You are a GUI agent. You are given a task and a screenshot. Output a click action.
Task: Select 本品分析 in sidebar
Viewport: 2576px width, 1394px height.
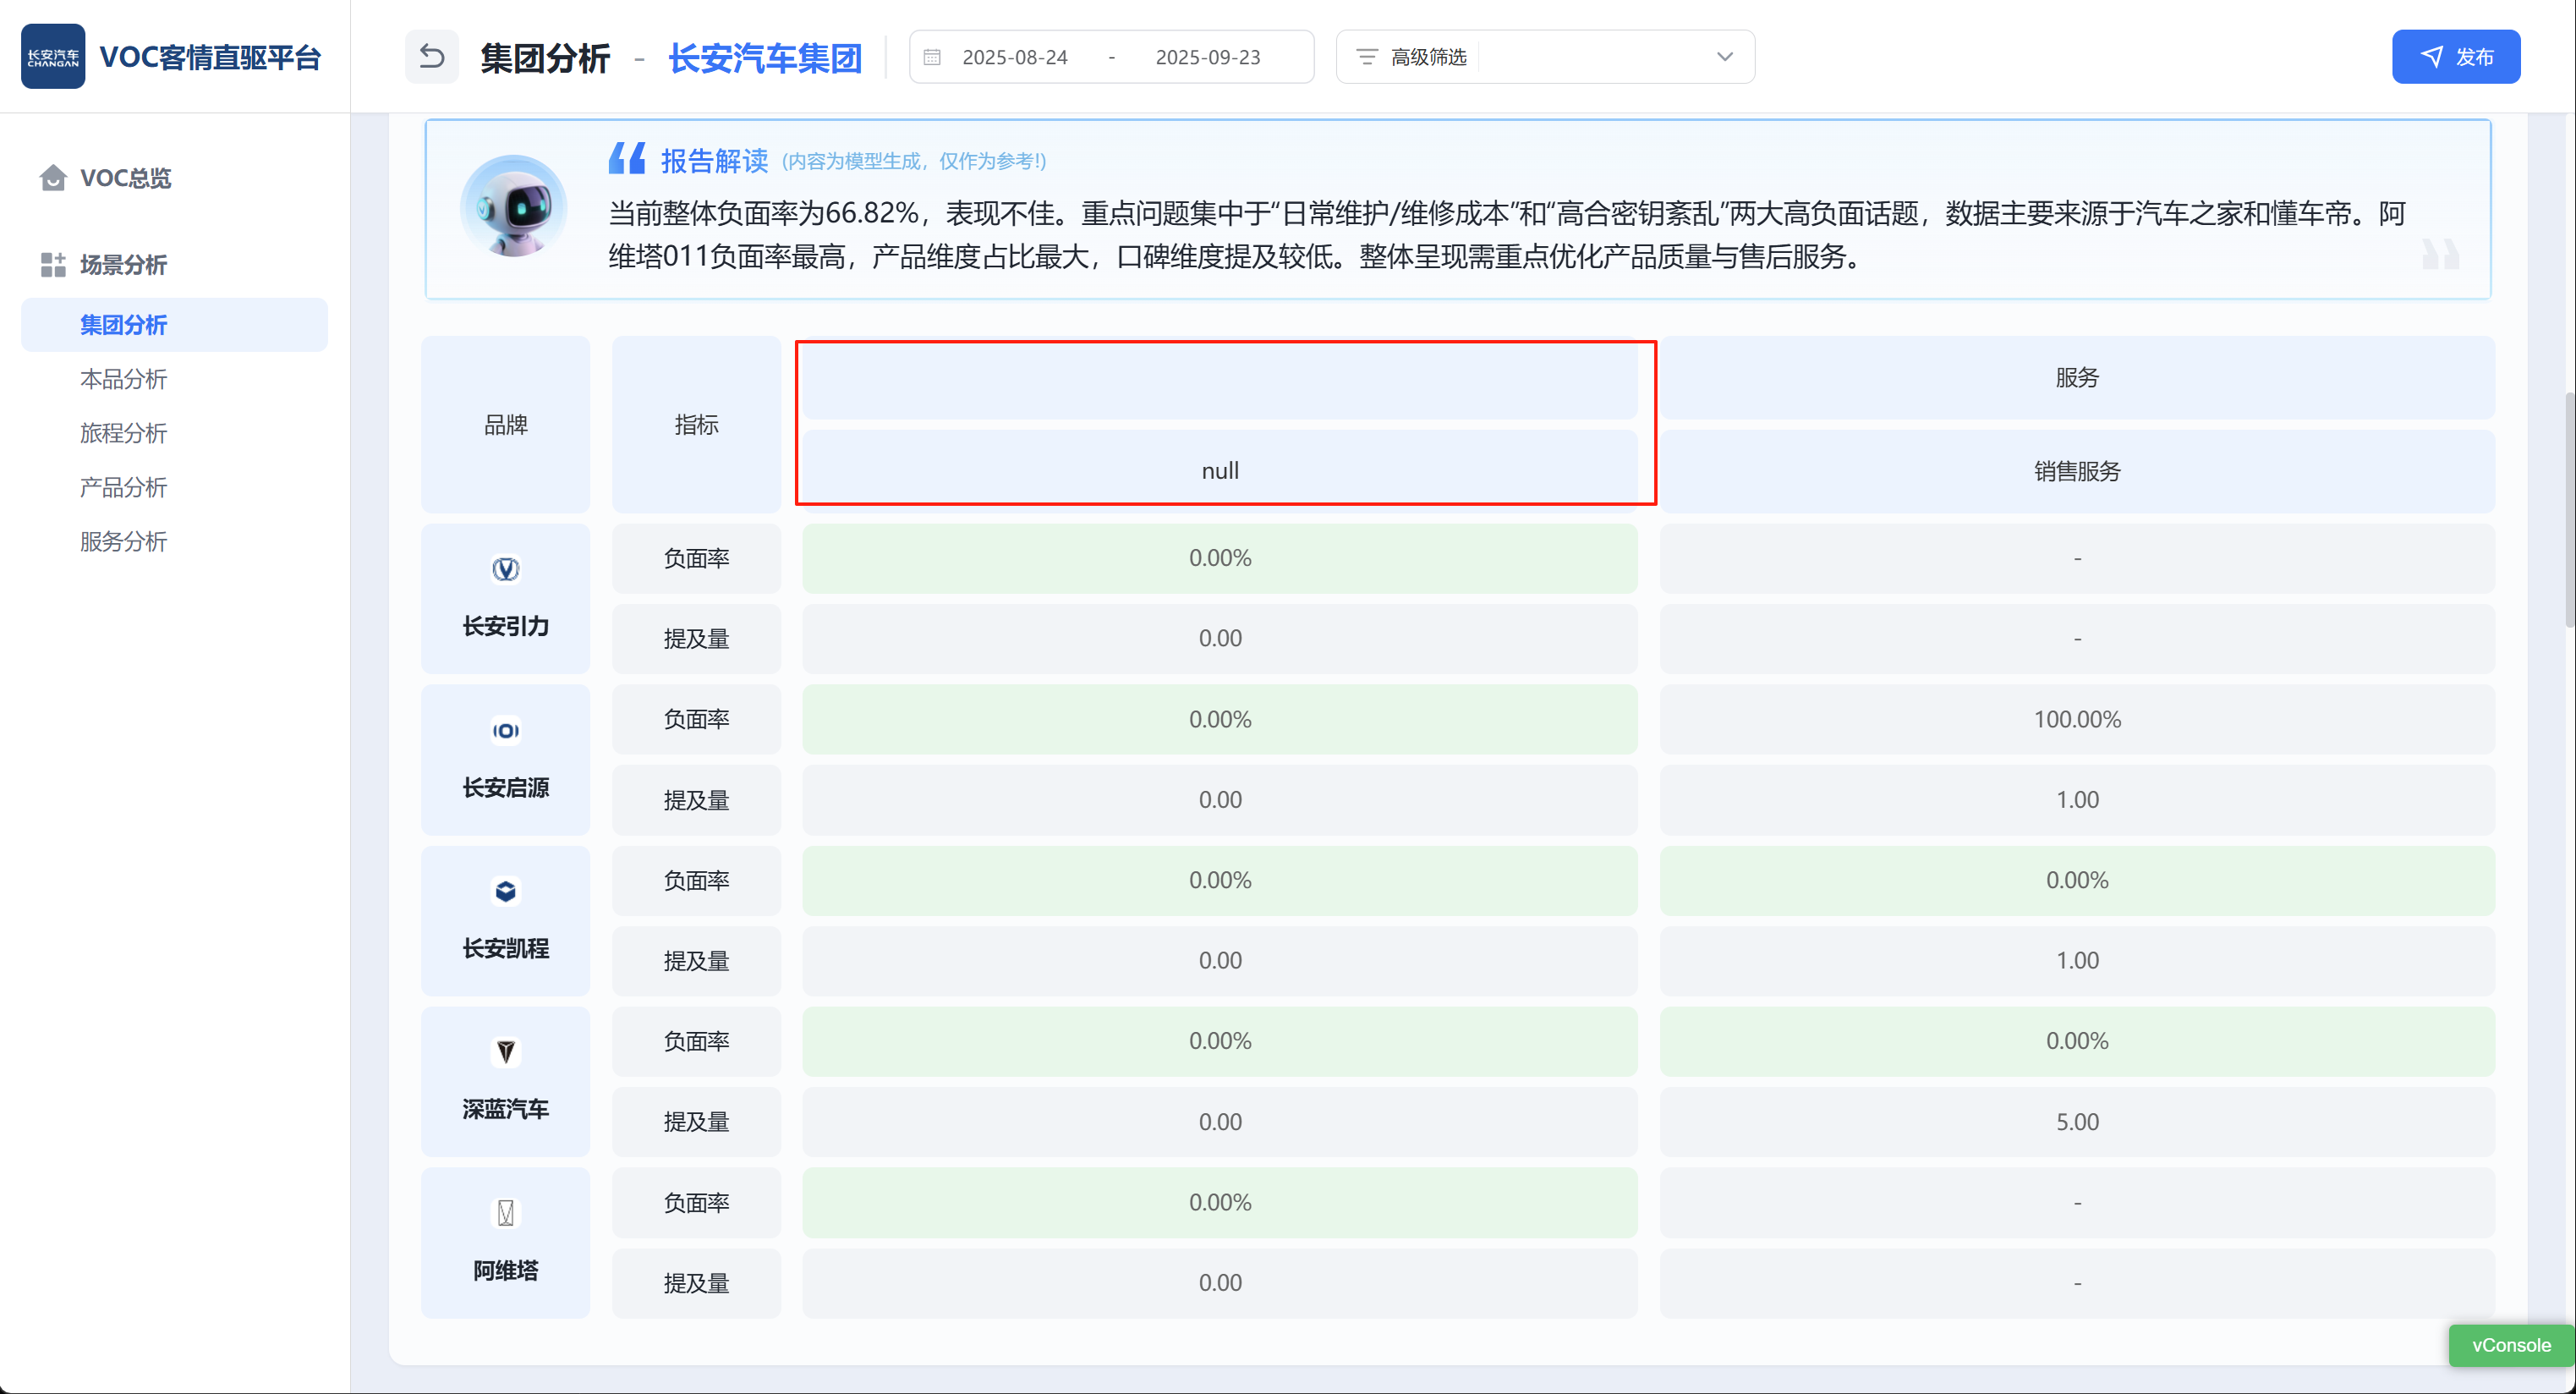123,379
